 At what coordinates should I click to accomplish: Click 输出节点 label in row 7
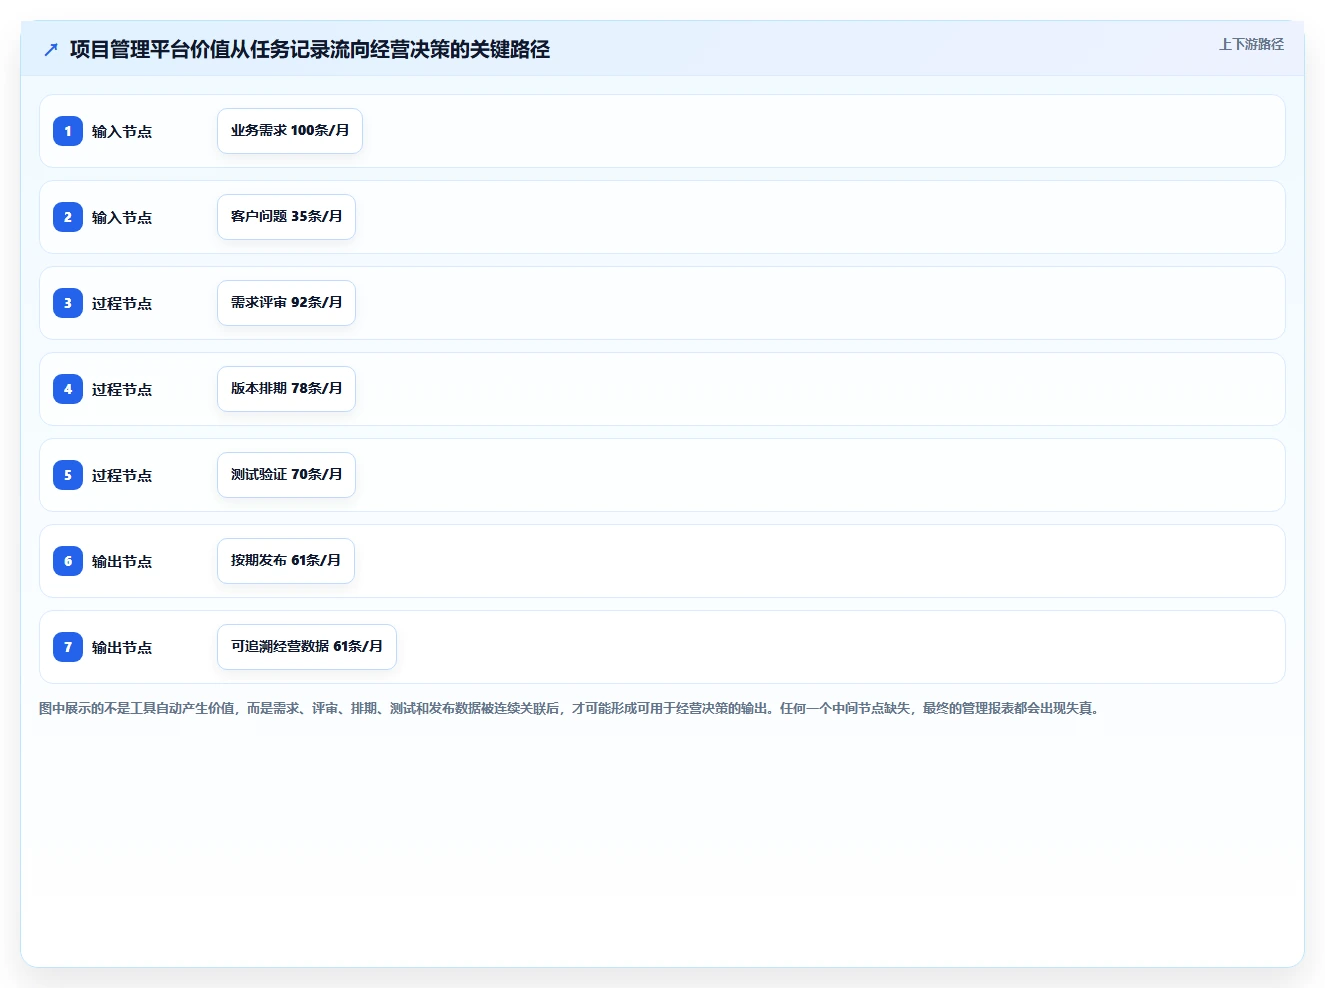122,648
